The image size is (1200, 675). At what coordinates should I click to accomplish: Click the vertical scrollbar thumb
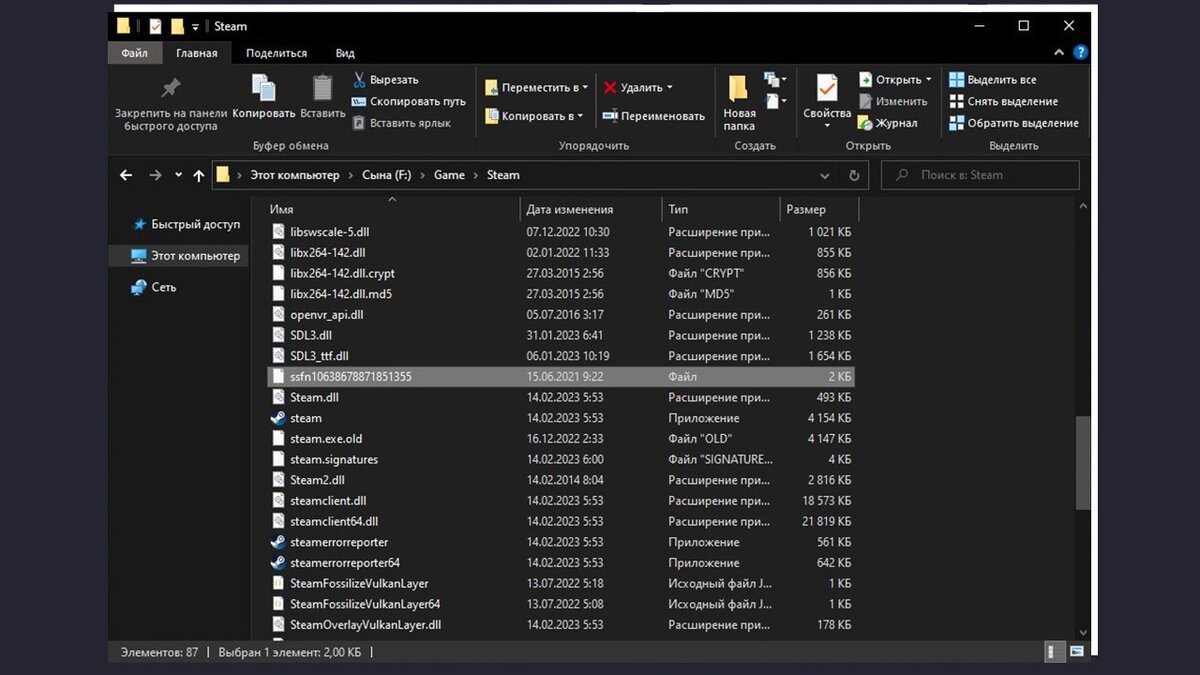(x=1083, y=463)
